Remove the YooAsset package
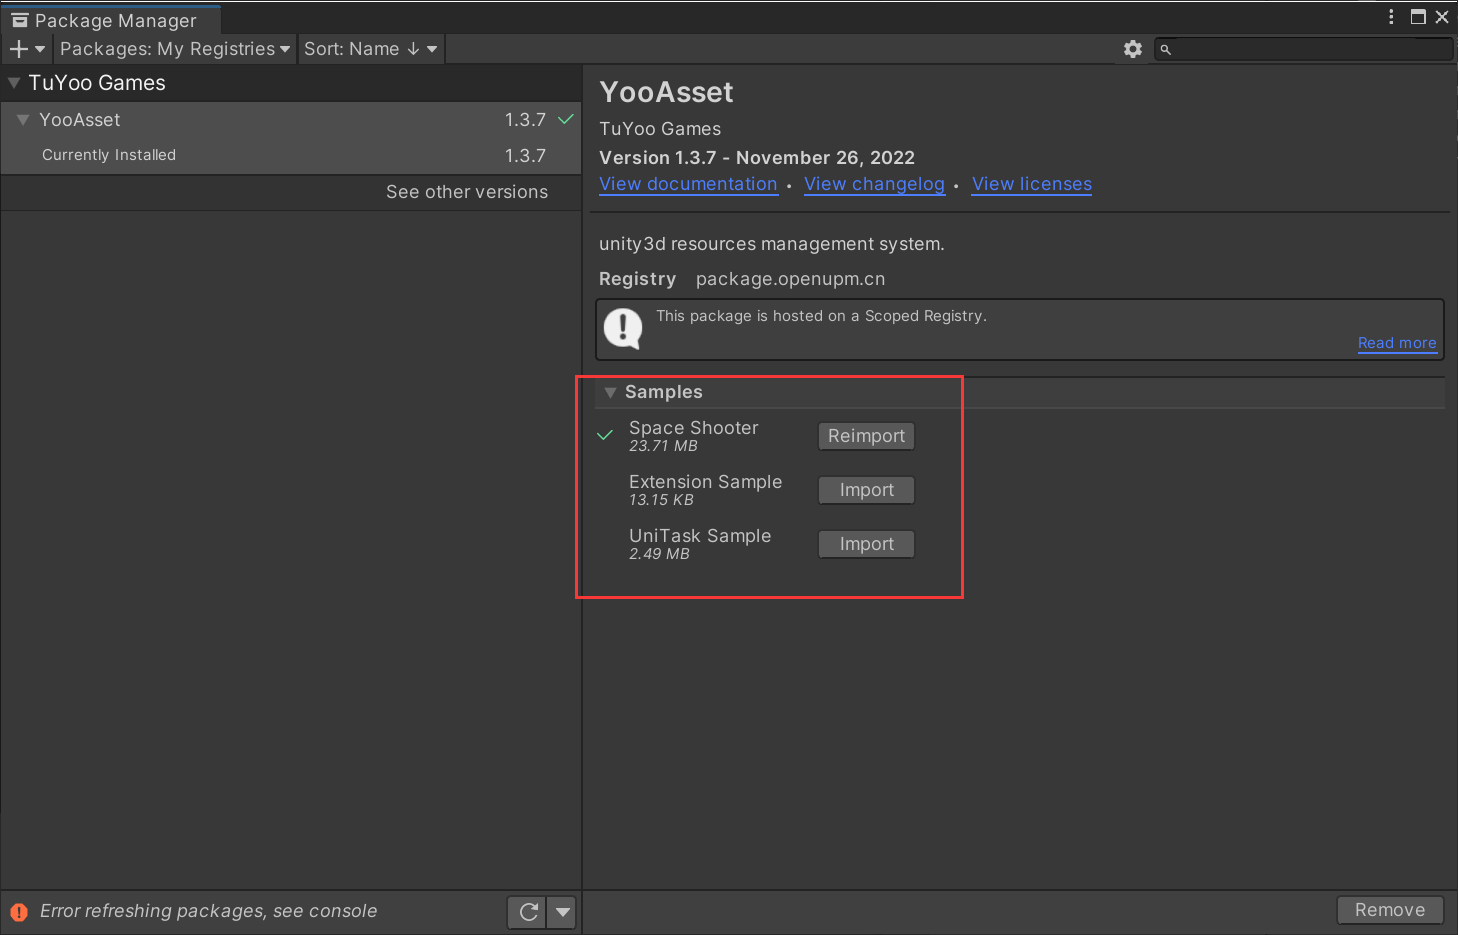This screenshot has width=1458, height=935. (1390, 910)
